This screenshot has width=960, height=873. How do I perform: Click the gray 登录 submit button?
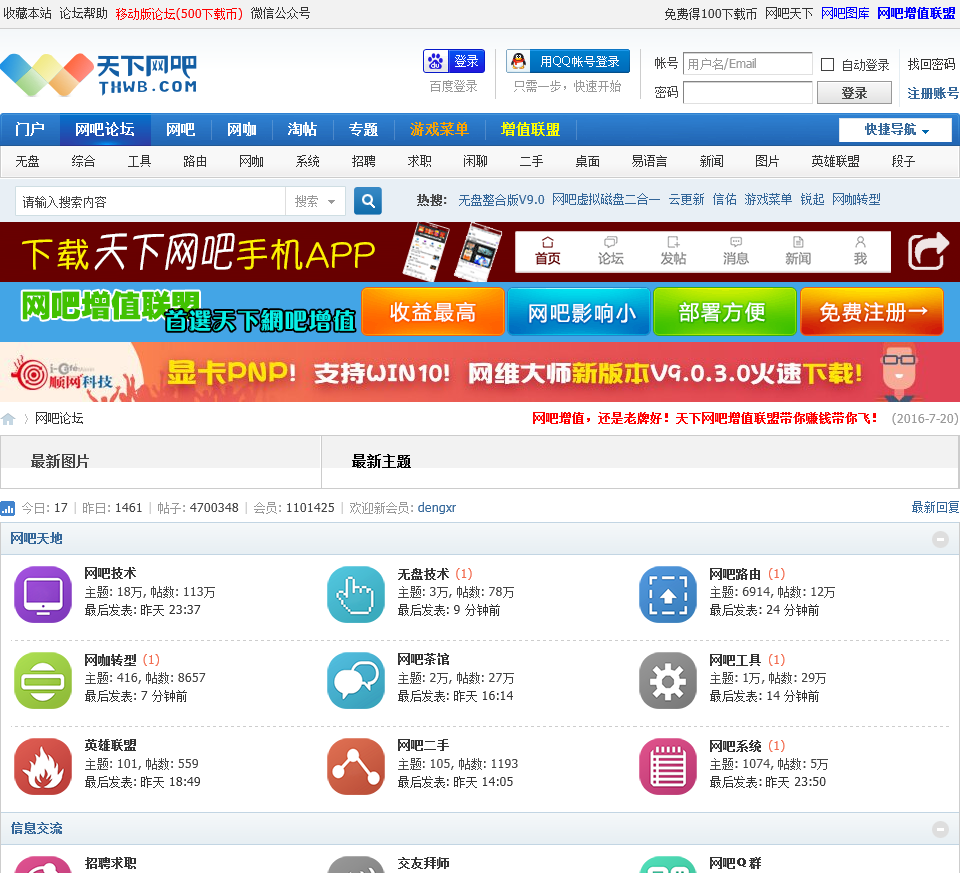point(854,93)
